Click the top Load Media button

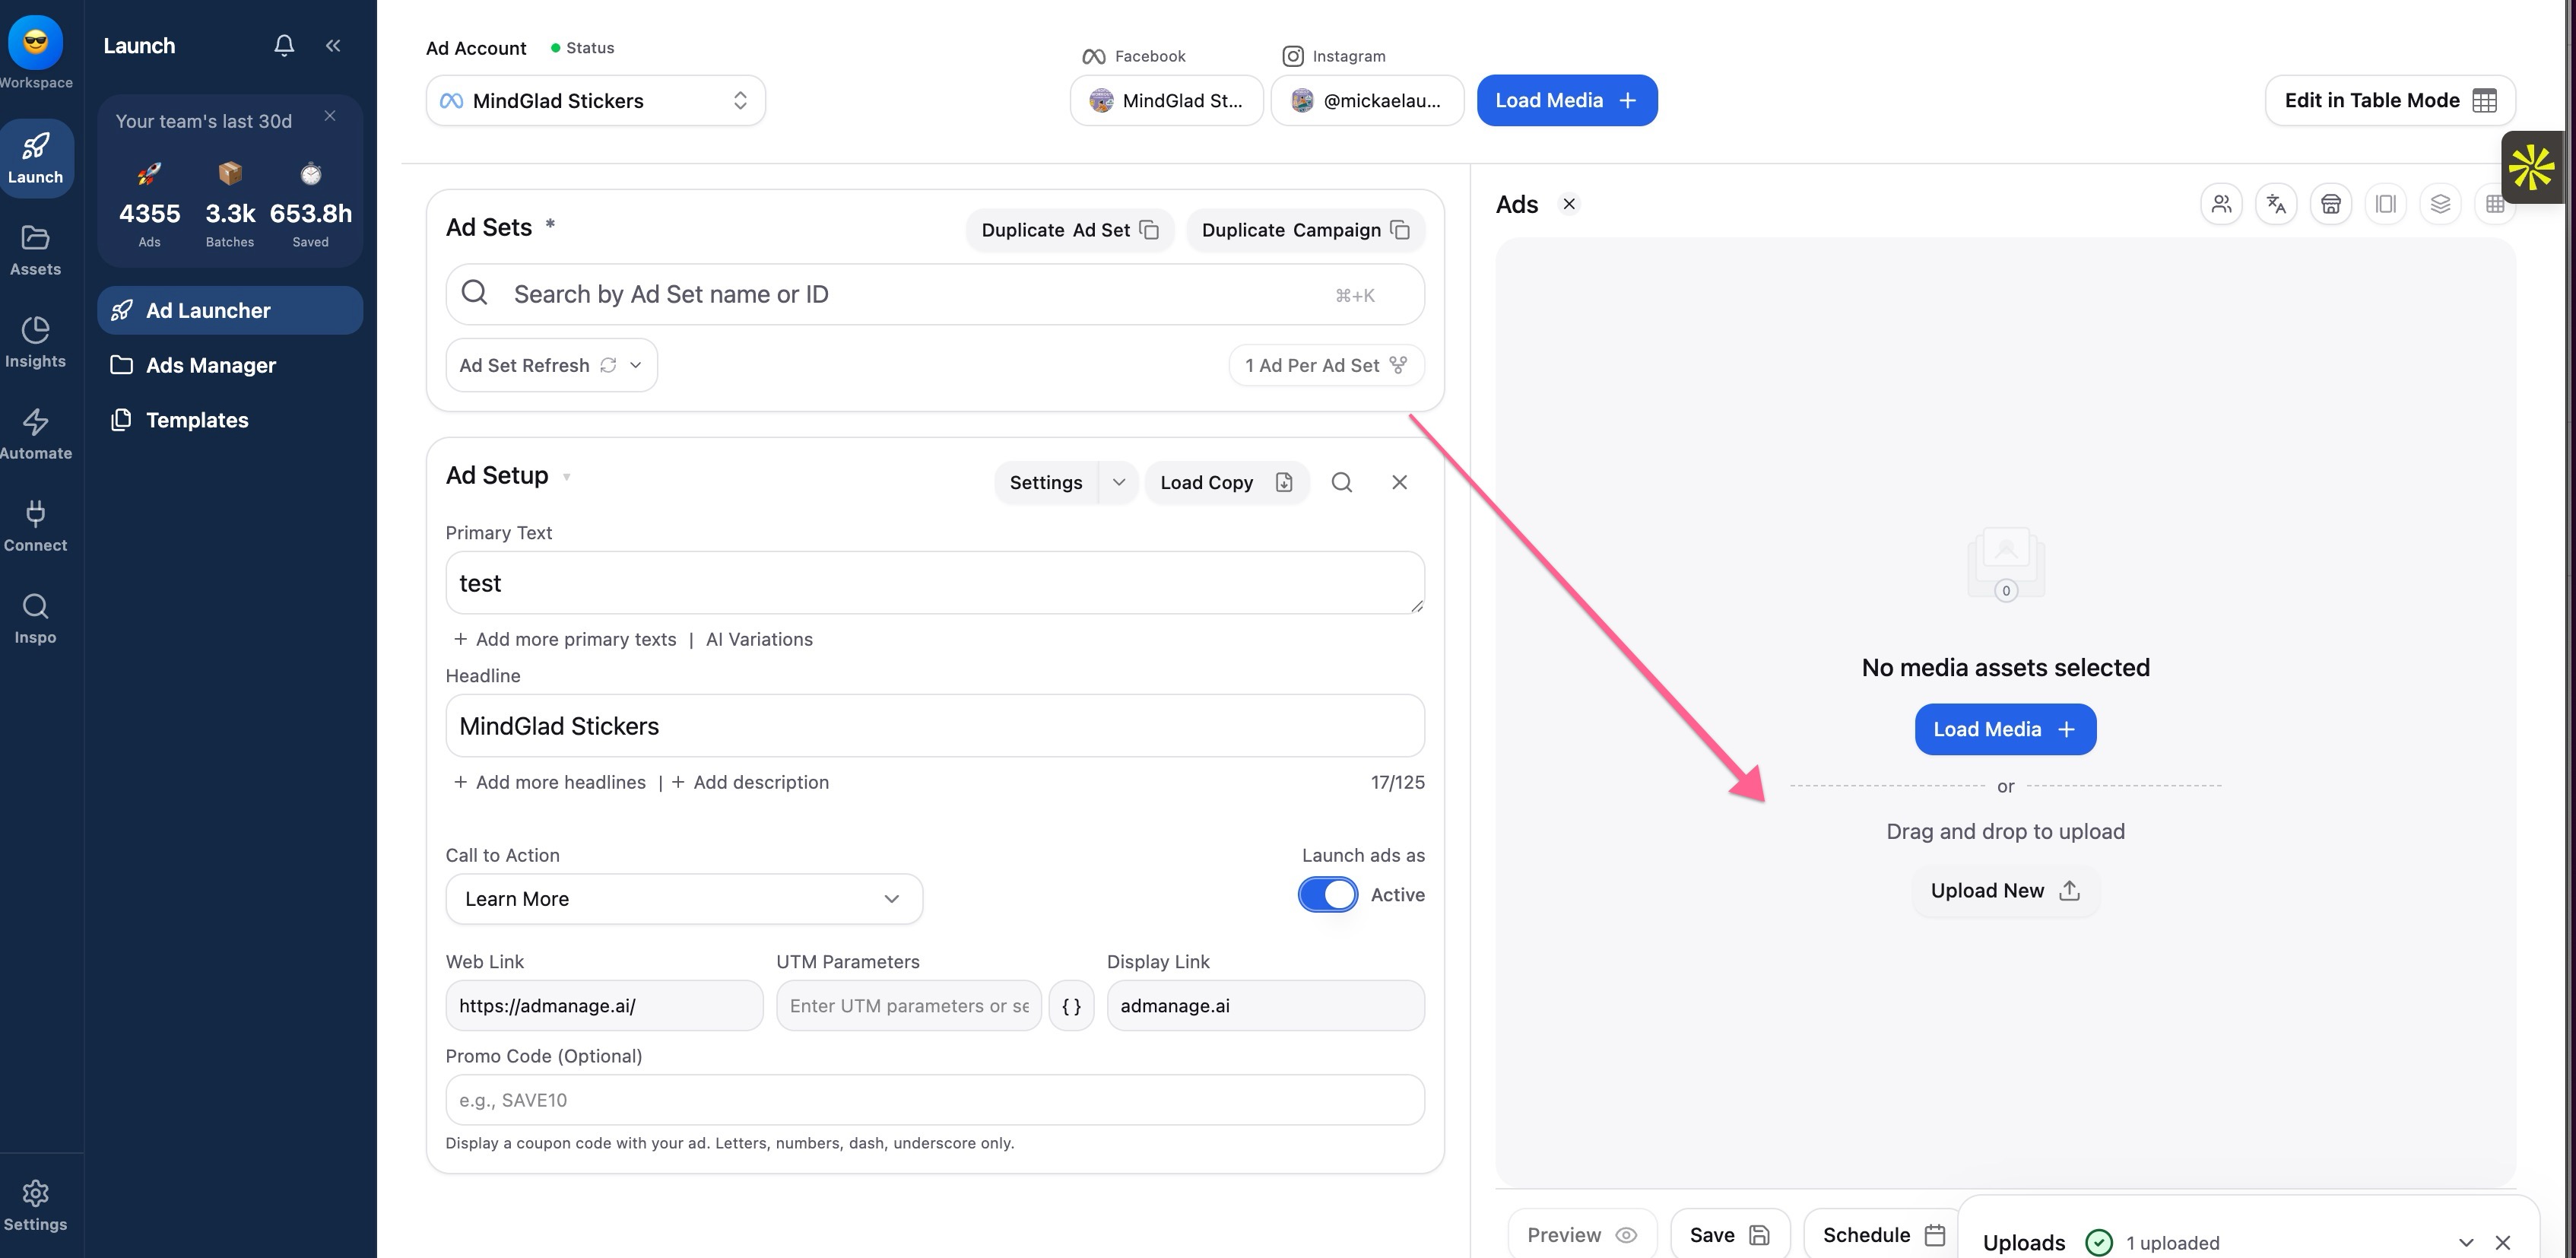1567,100
